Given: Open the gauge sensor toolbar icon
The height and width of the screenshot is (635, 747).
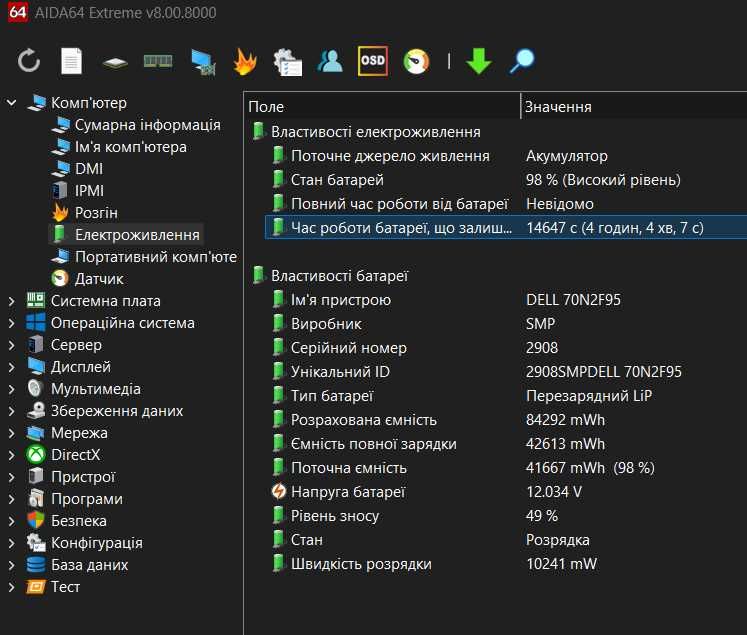Looking at the screenshot, I should [415, 61].
